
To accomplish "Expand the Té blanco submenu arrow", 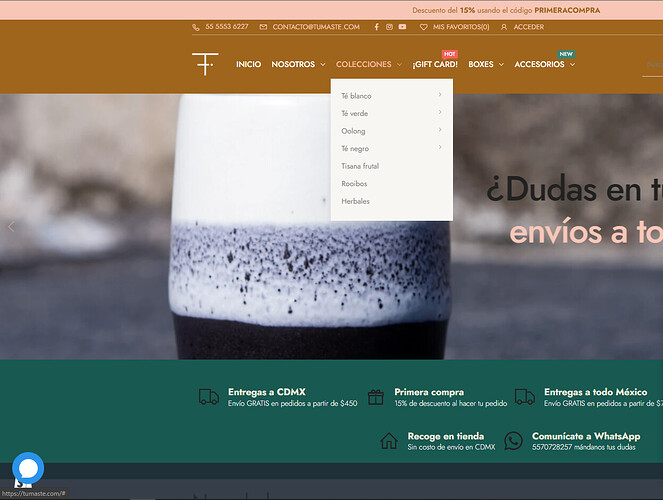I will 440,94.
